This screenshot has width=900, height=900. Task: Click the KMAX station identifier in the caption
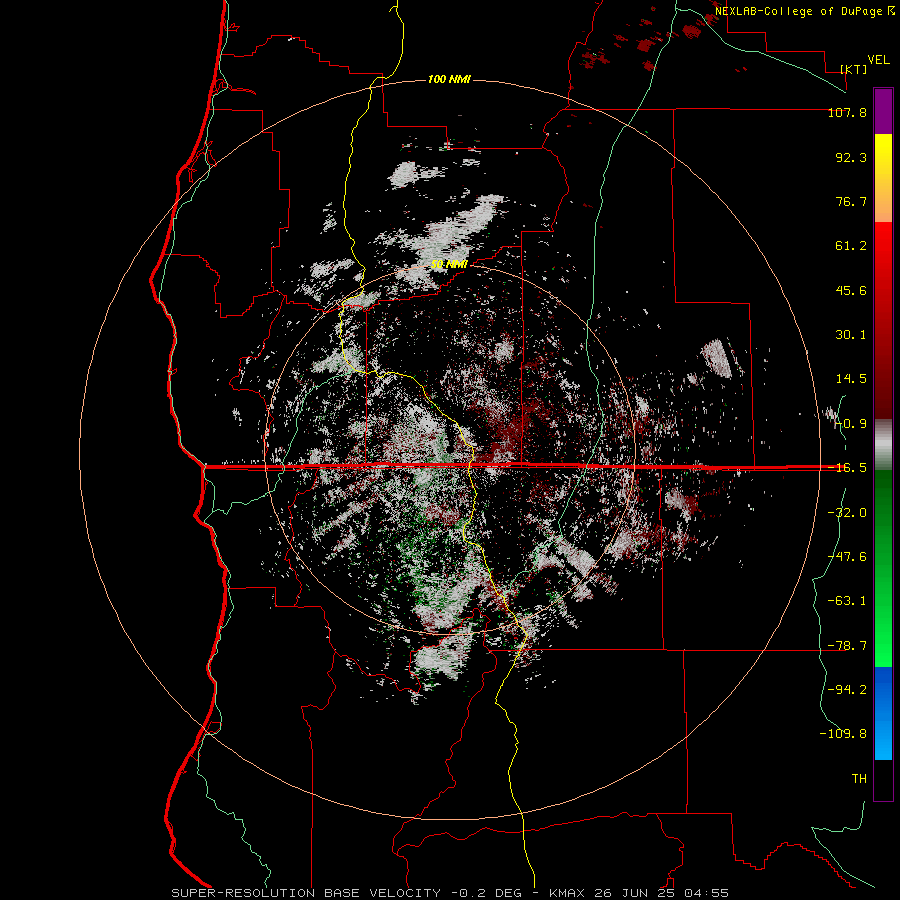click(x=567, y=893)
